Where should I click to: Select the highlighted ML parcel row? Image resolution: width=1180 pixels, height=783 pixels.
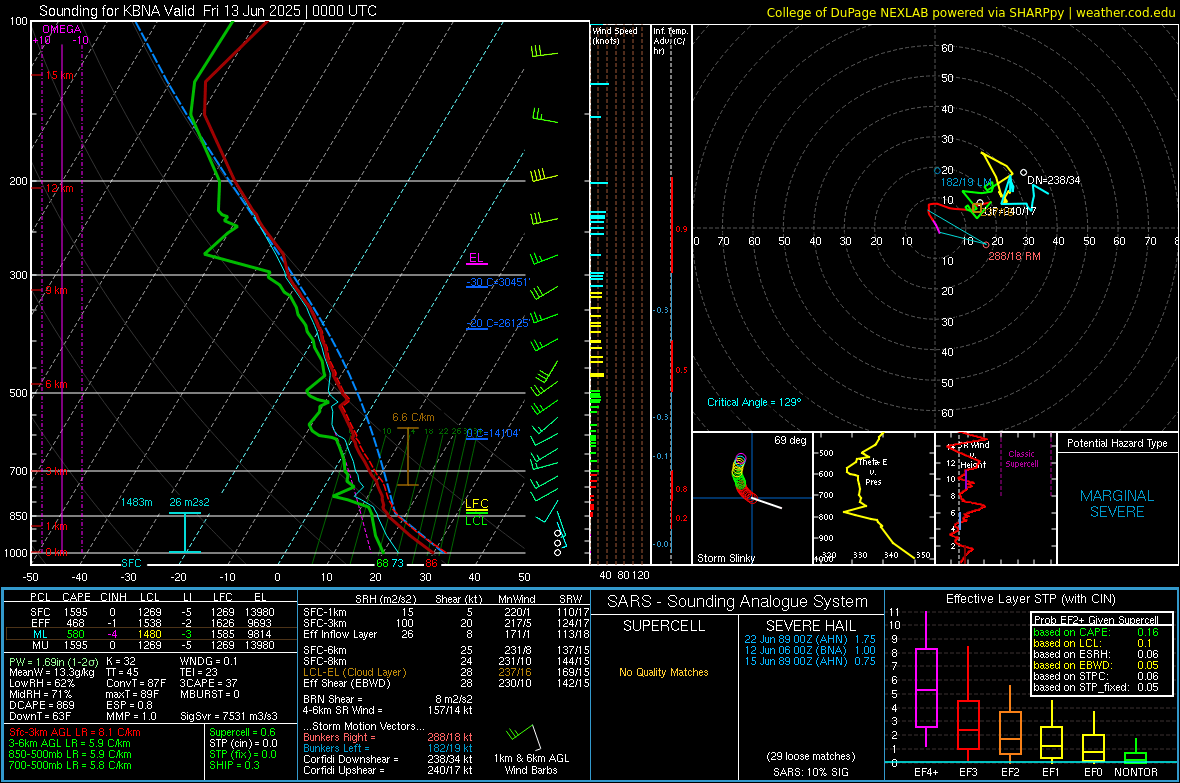[151, 634]
